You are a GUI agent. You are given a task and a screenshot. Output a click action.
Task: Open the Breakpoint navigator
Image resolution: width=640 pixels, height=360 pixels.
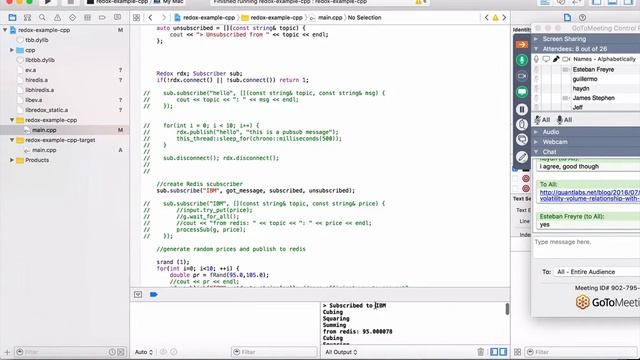[102, 18]
